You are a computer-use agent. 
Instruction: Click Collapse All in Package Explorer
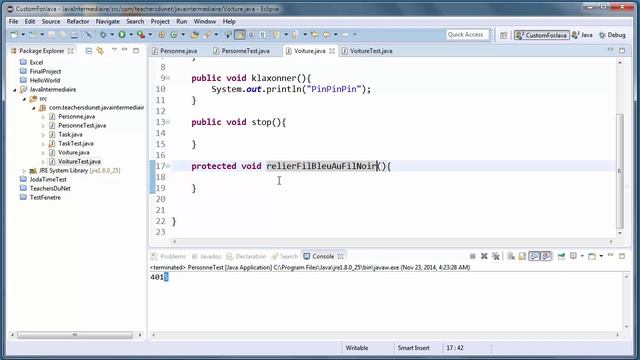point(89,51)
